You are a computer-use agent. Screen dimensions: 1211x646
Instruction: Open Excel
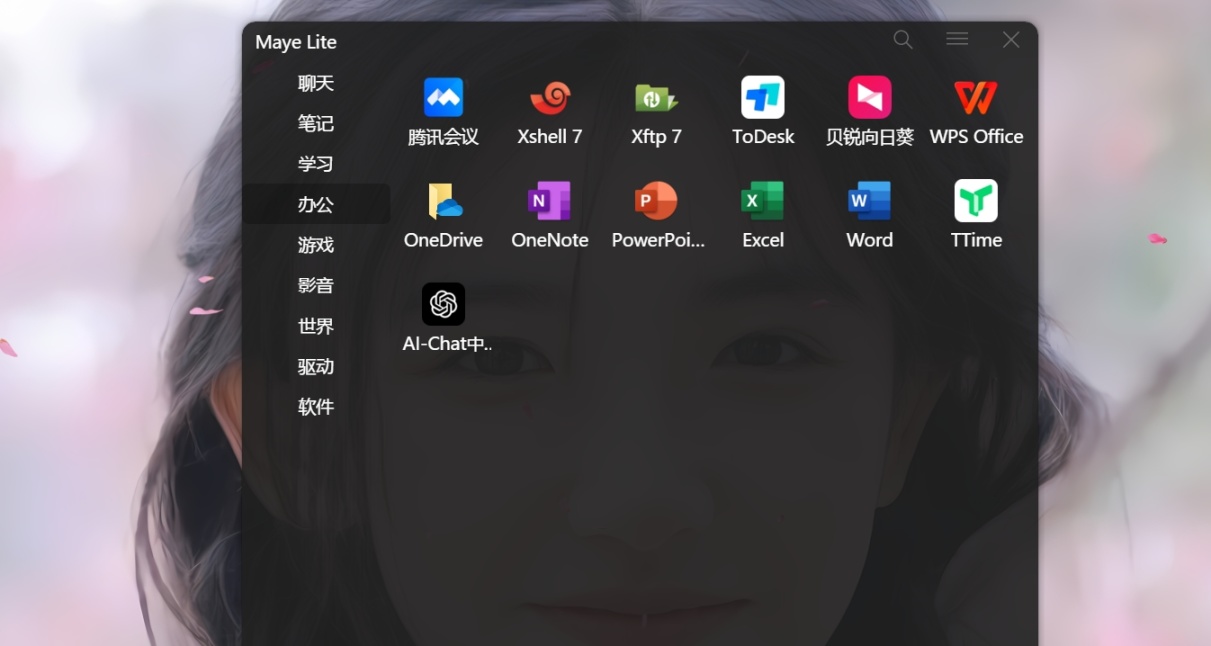pos(763,201)
